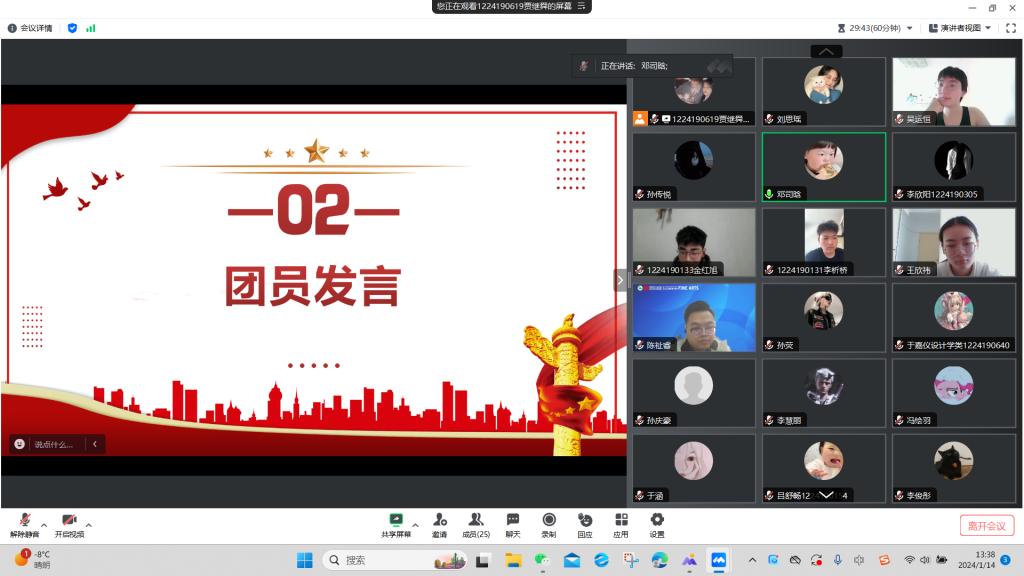Expand share options arrow beside 共享屏幕

415,524
